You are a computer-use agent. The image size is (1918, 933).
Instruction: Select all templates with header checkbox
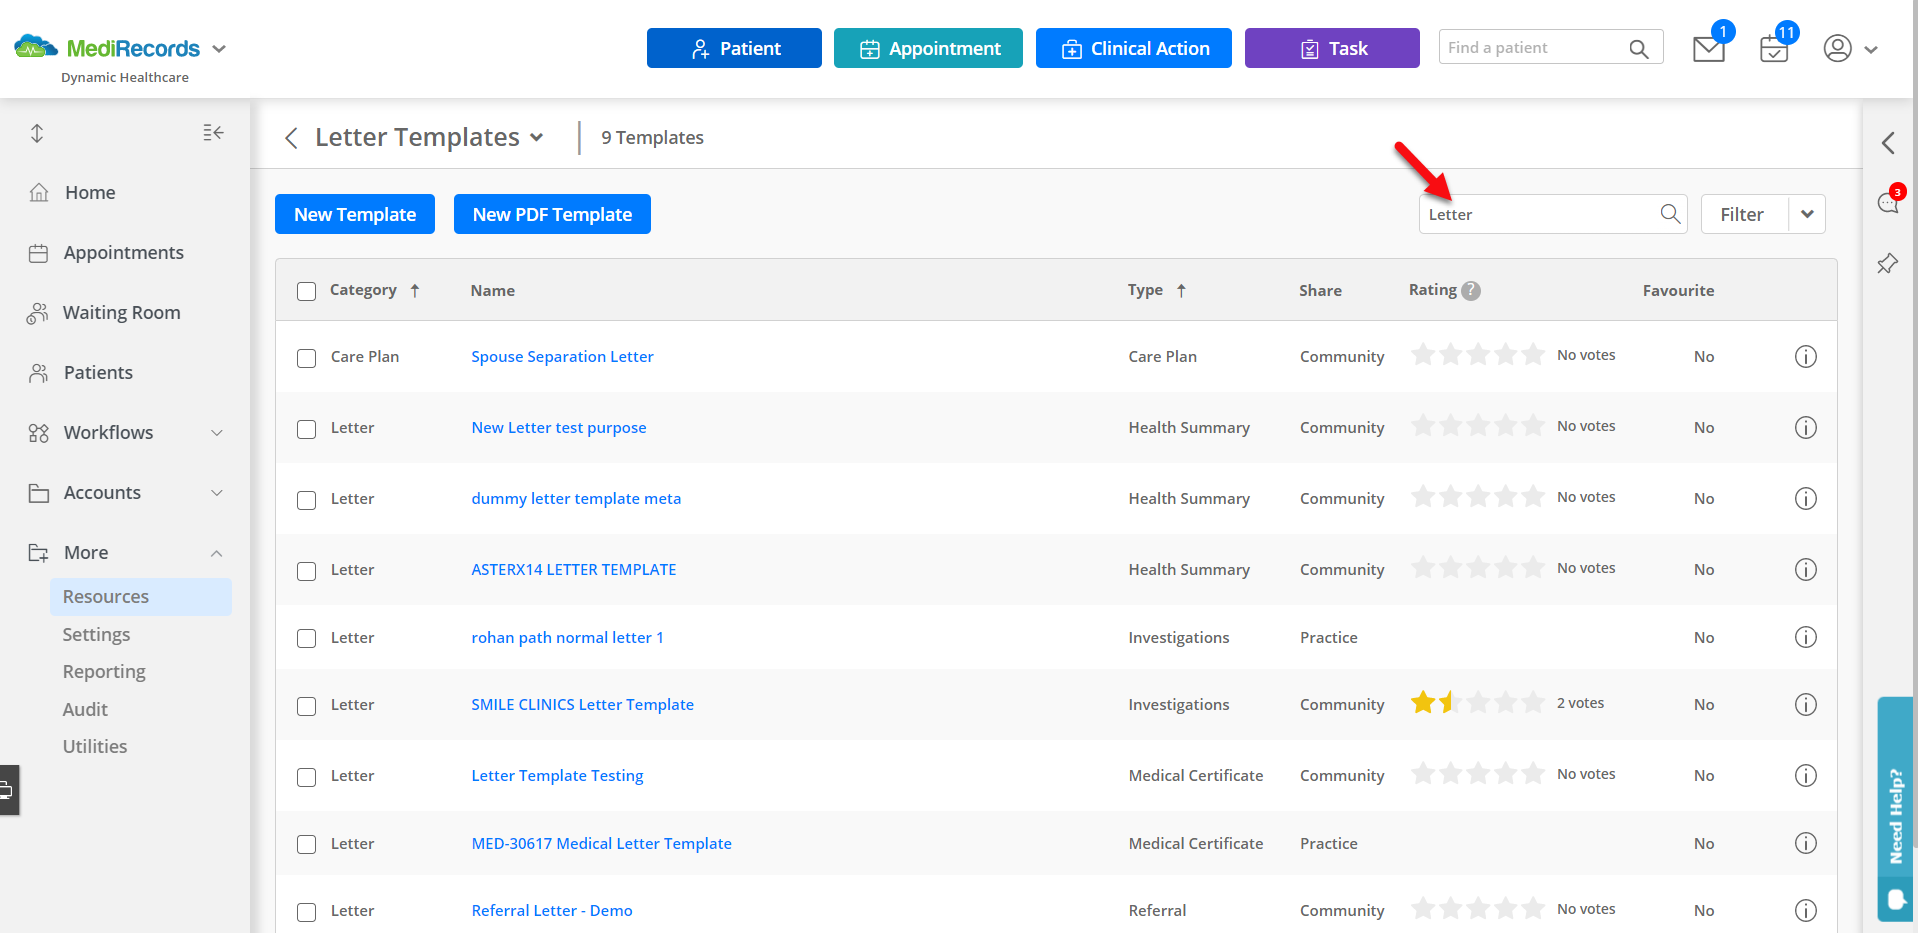[307, 291]
